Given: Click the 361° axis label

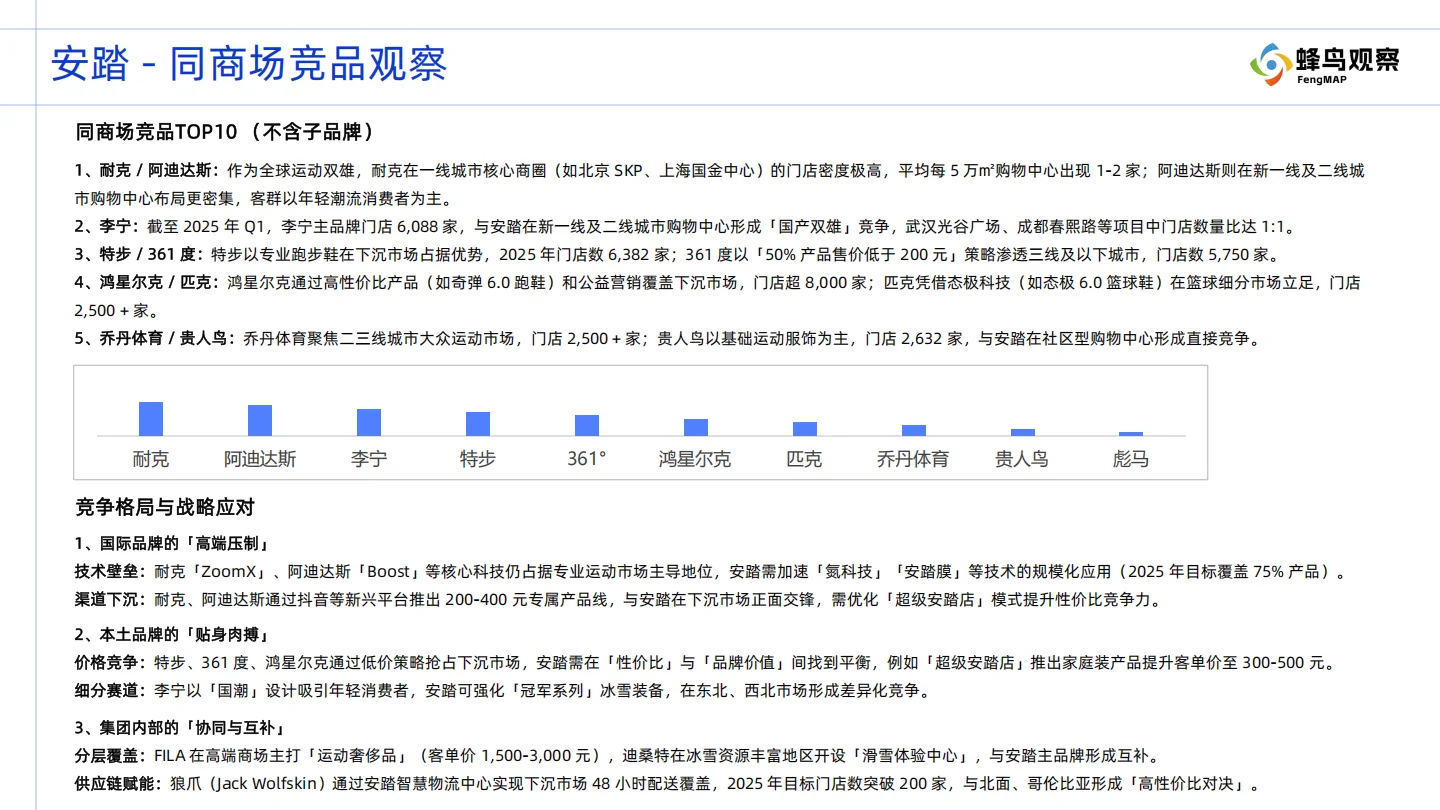Looking at the screenshot, I should [x=587, y=460].
